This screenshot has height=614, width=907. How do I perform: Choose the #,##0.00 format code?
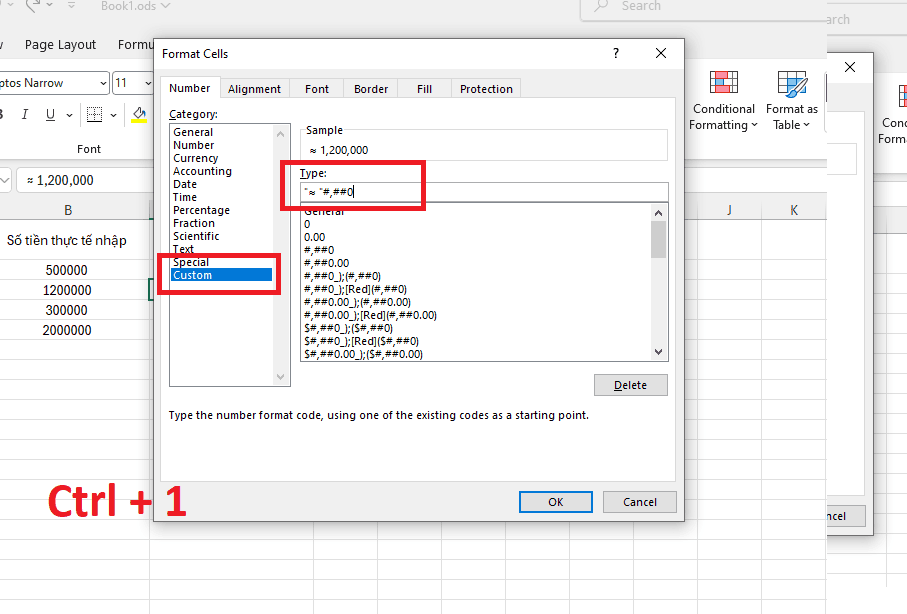tap(326, 263)
